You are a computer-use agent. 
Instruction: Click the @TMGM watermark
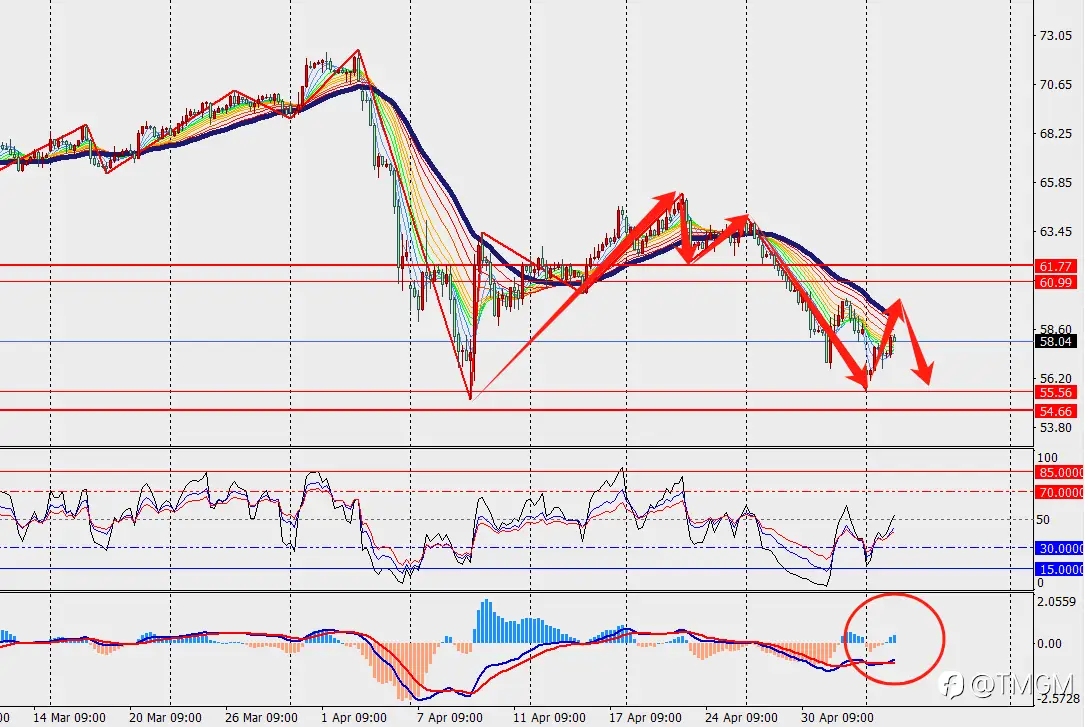[1007, 685]
